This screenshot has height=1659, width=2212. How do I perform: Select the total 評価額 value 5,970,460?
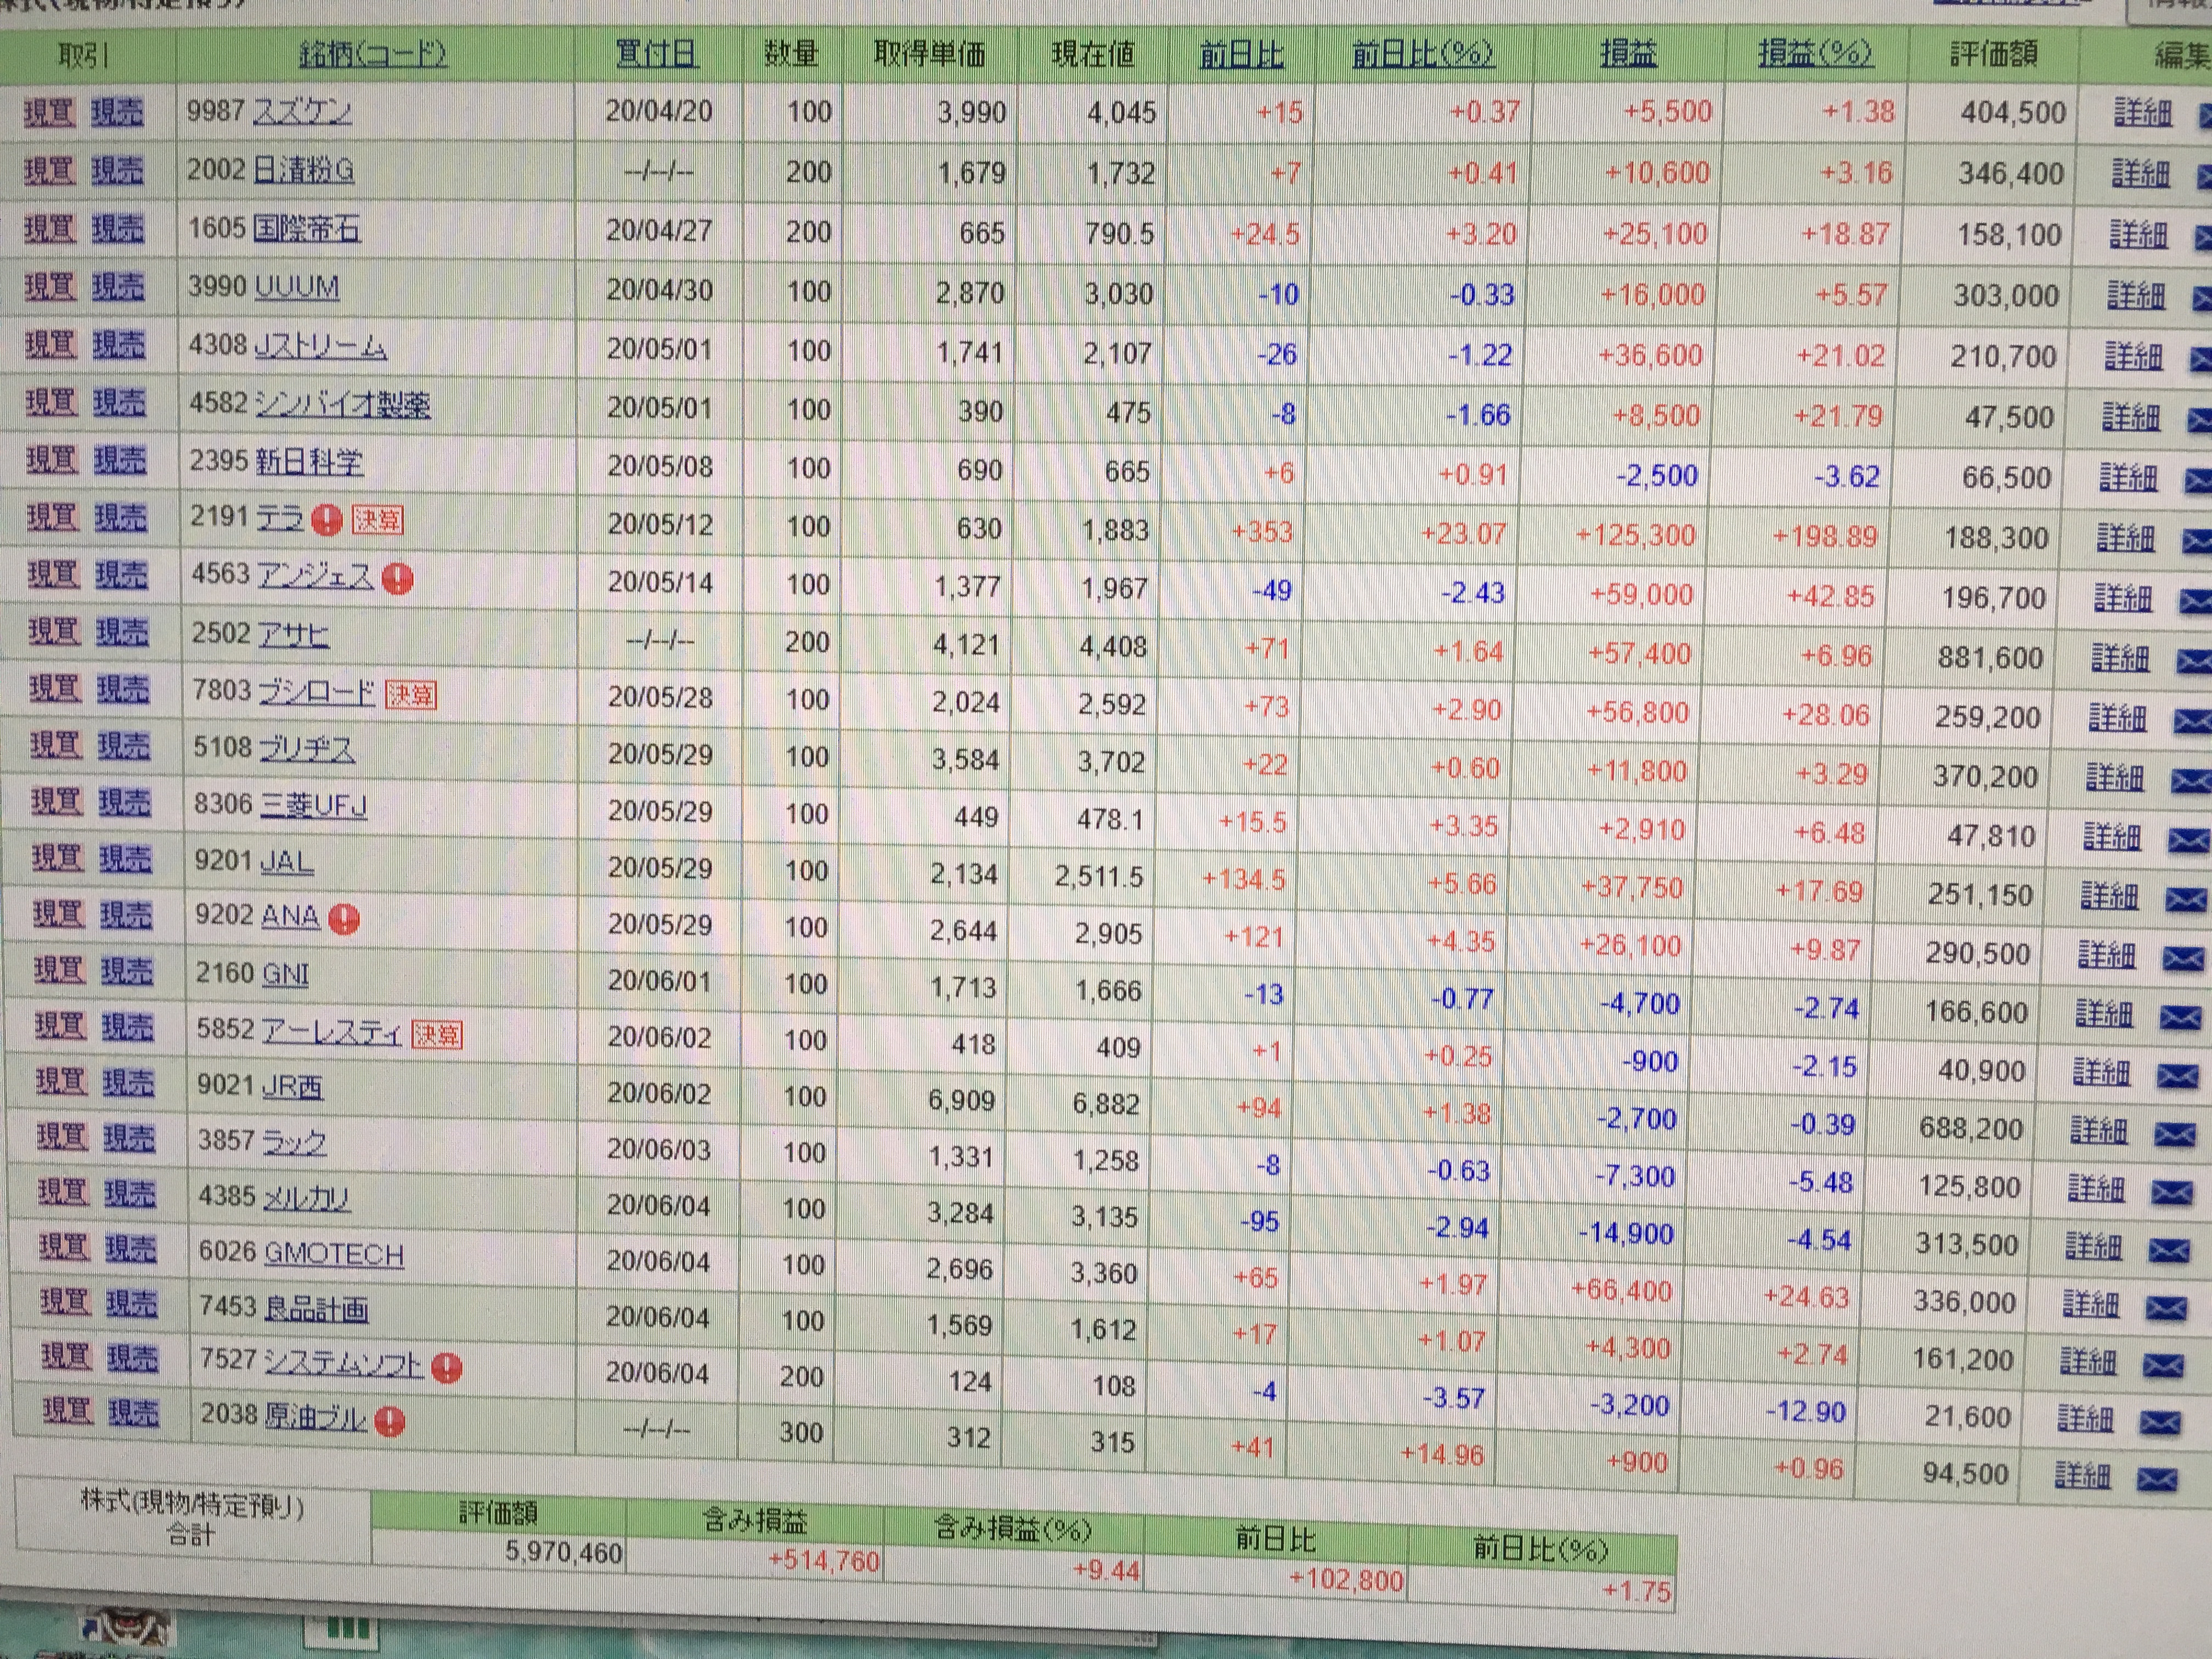click(563, 1553)
